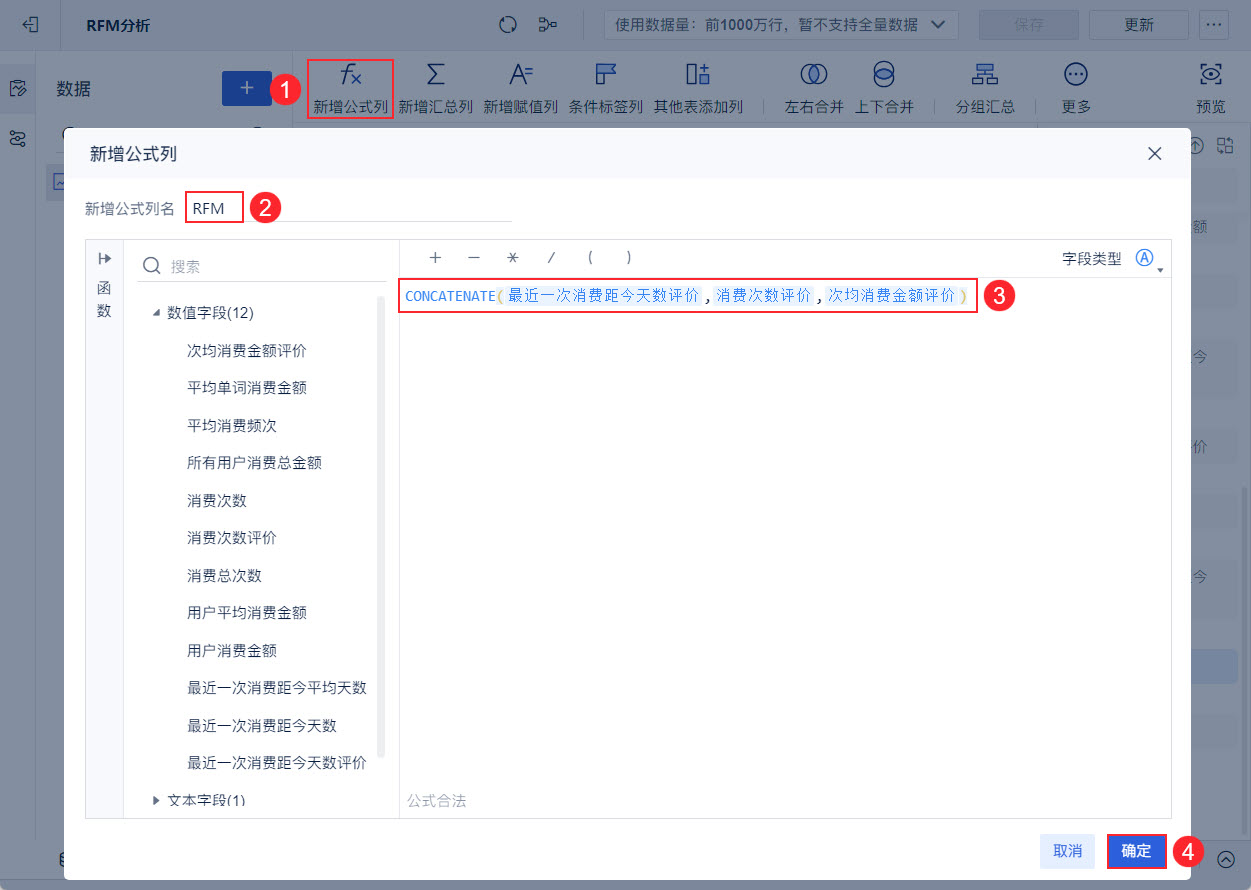Screen dimensions: 1251x890
Task: Select field 最近一次消费距今天数评价 in list
Action: [277, 763]
